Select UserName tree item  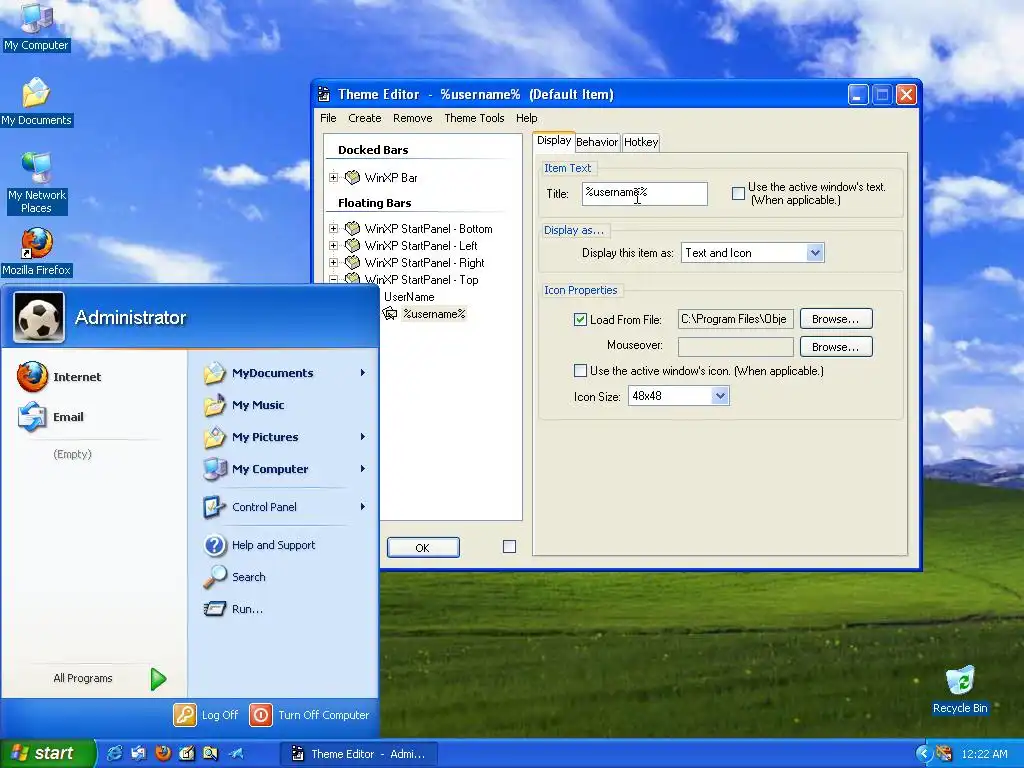pos(409,296)
